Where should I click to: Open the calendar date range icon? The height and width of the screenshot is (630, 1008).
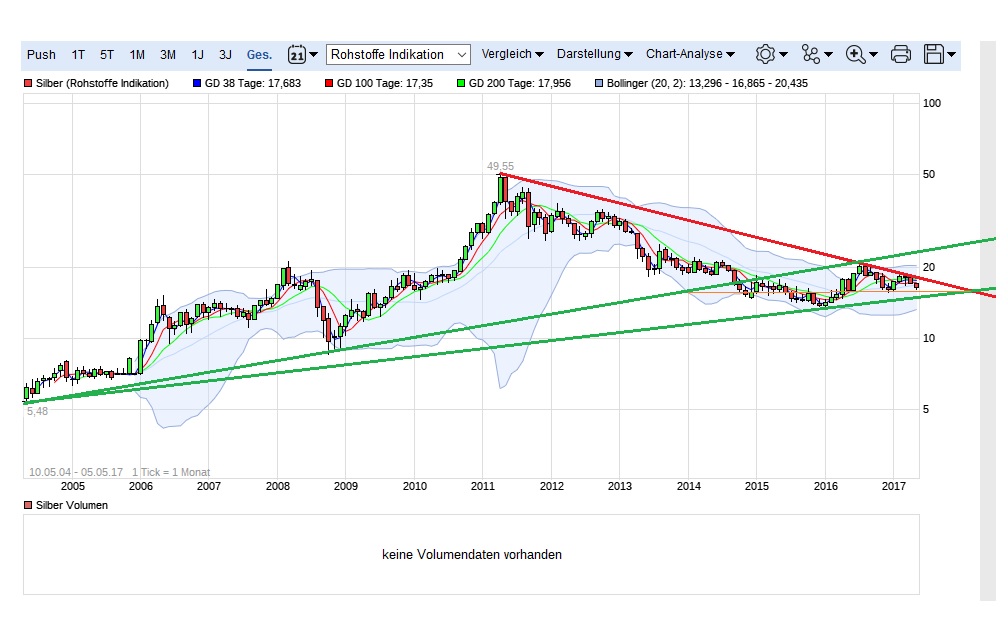tap(297, 54)
